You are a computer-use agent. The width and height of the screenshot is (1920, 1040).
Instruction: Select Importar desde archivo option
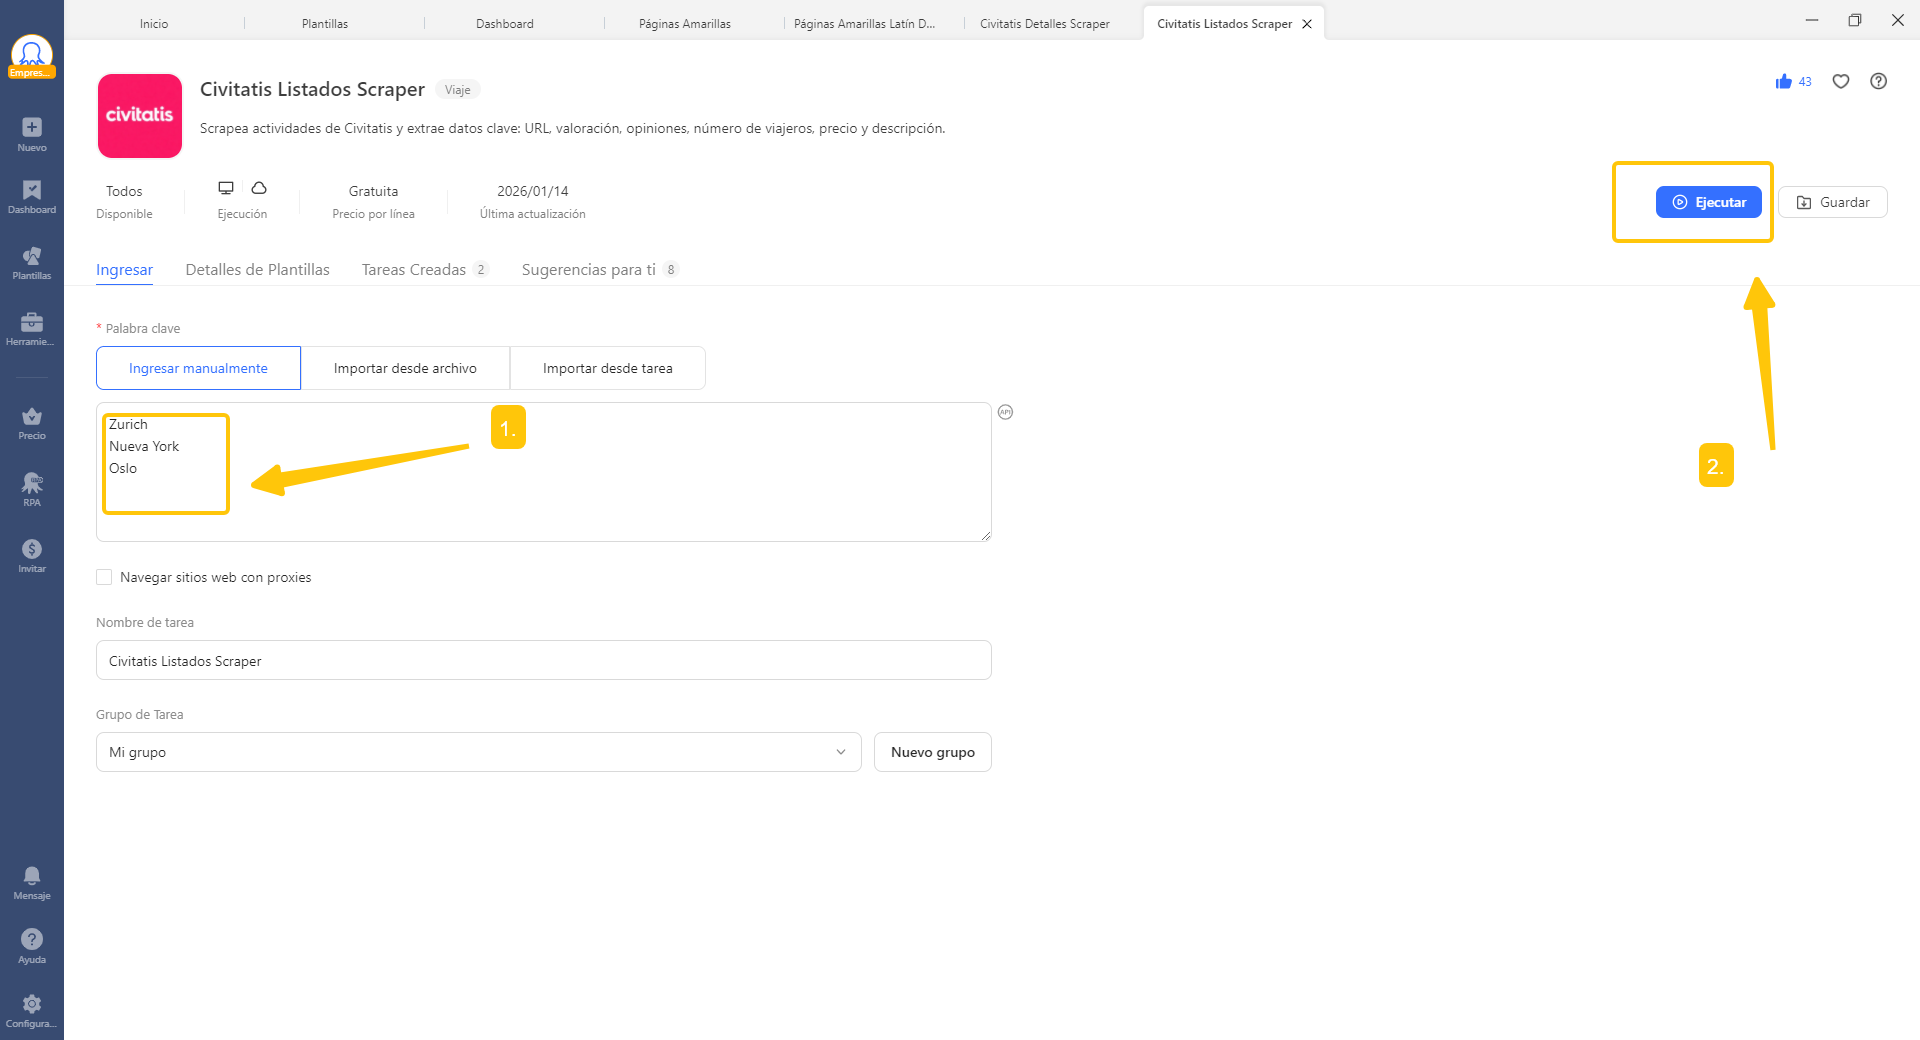pyautogui.click(x=405, y=368)
